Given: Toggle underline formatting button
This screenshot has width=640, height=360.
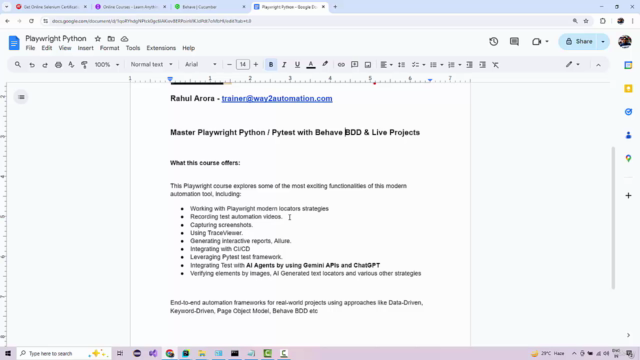Looking at the screenshot, I should [297, 64].
